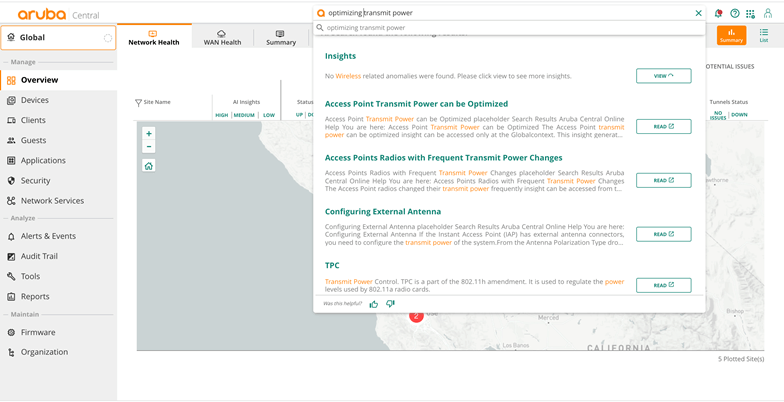Open the user profile icon
Screen dimensions: 784x402
(768, 13)
